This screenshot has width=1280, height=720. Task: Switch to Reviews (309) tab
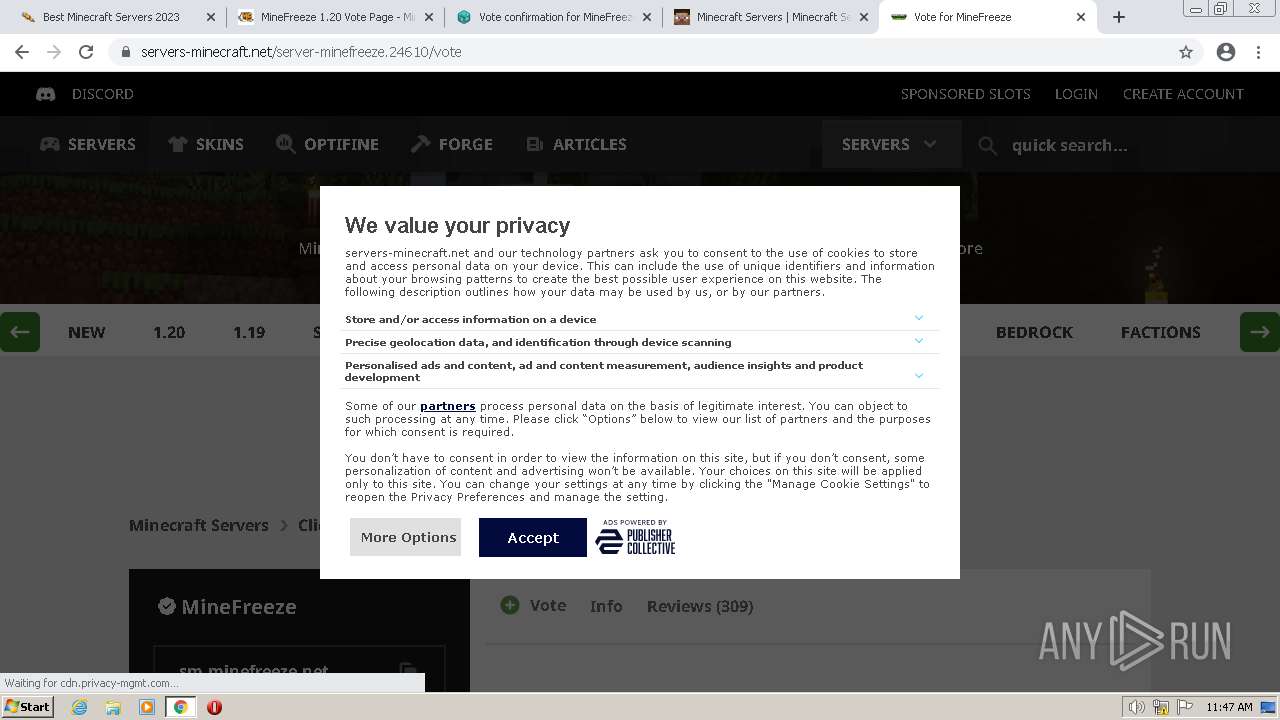coord(700,606)
